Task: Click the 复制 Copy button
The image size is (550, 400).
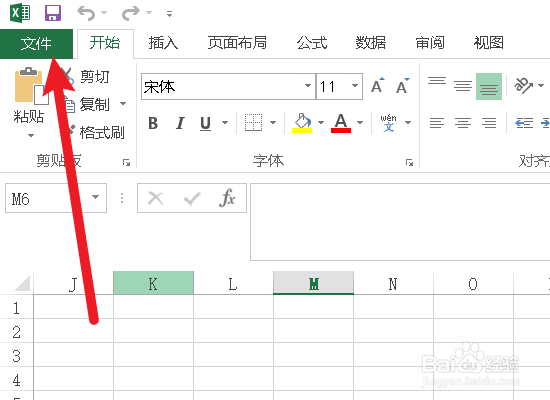Action: pyautogui.click(x=87, y=104)
